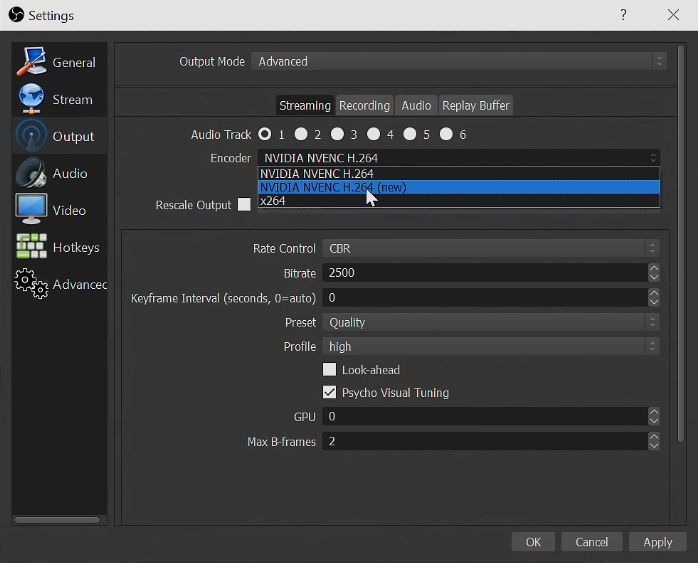Choose NVIDIA NVENC H.264 (new) option
The height and width of the screenshot is (563, 698).
[459, 187]
